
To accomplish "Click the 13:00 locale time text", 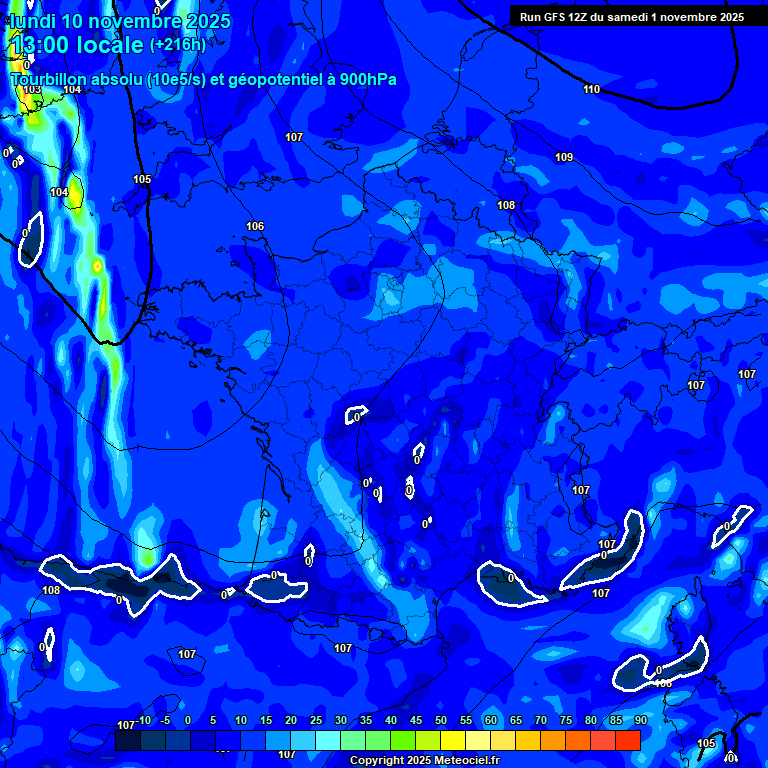I will pyautogui.click(x=77, y=45).
